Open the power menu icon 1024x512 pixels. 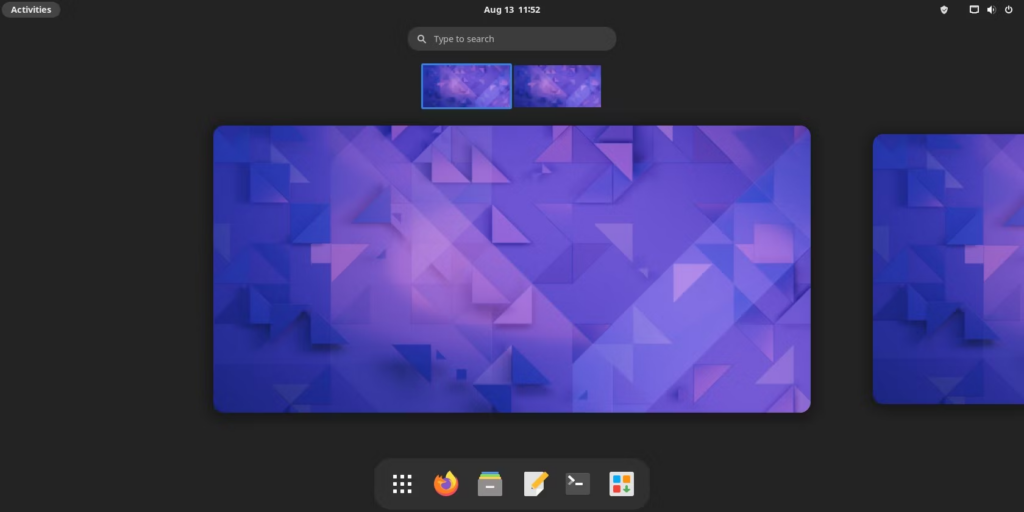click(x=1009, y=10)
